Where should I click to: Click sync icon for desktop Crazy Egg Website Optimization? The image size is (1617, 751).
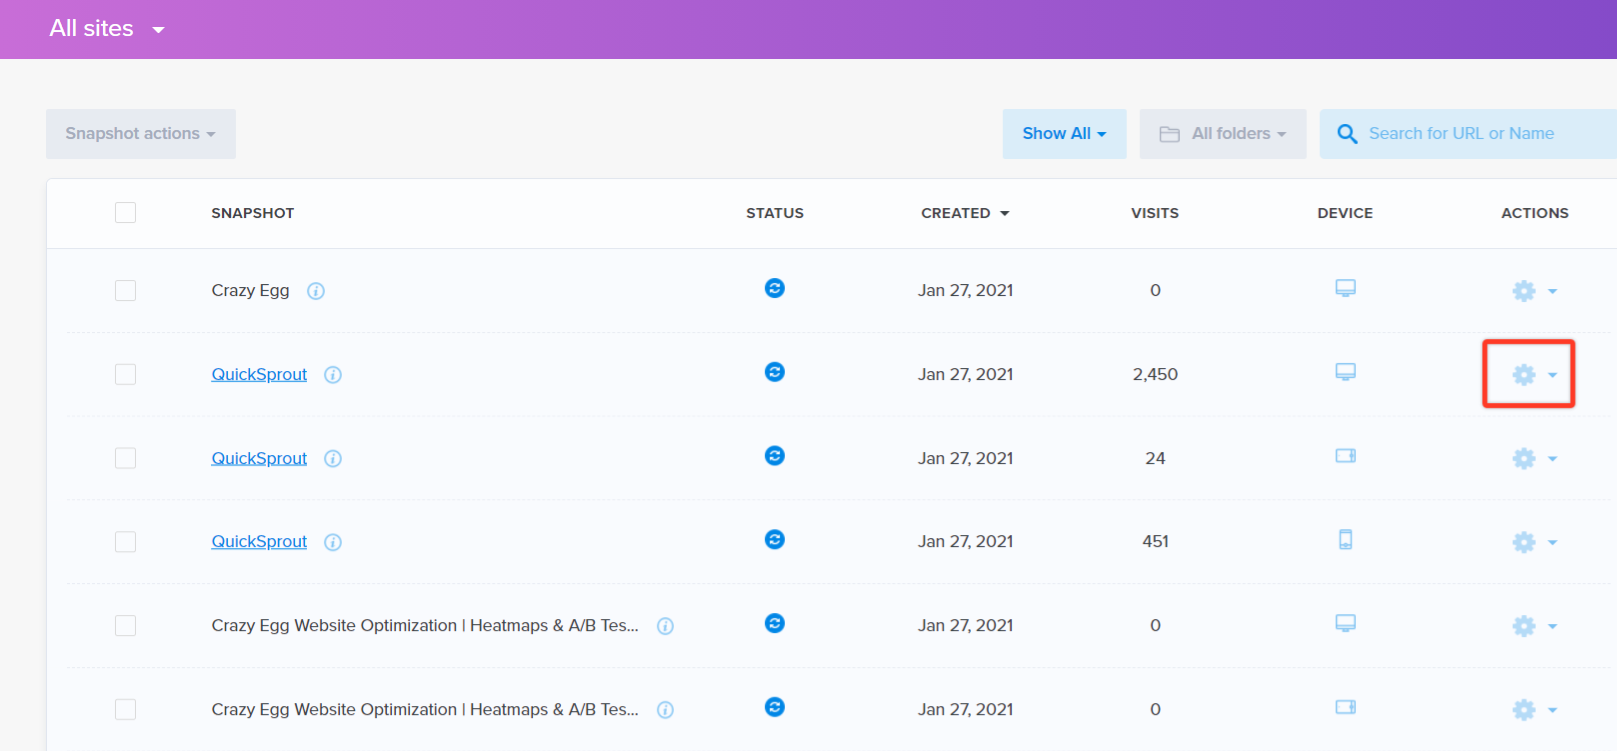(775, 624)
